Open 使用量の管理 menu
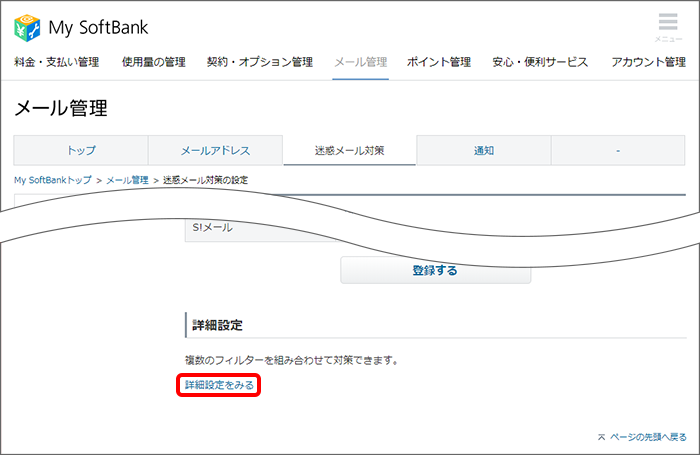Image resolution: width=700 pixels, height=455 pixels. (x=154, y=62)
